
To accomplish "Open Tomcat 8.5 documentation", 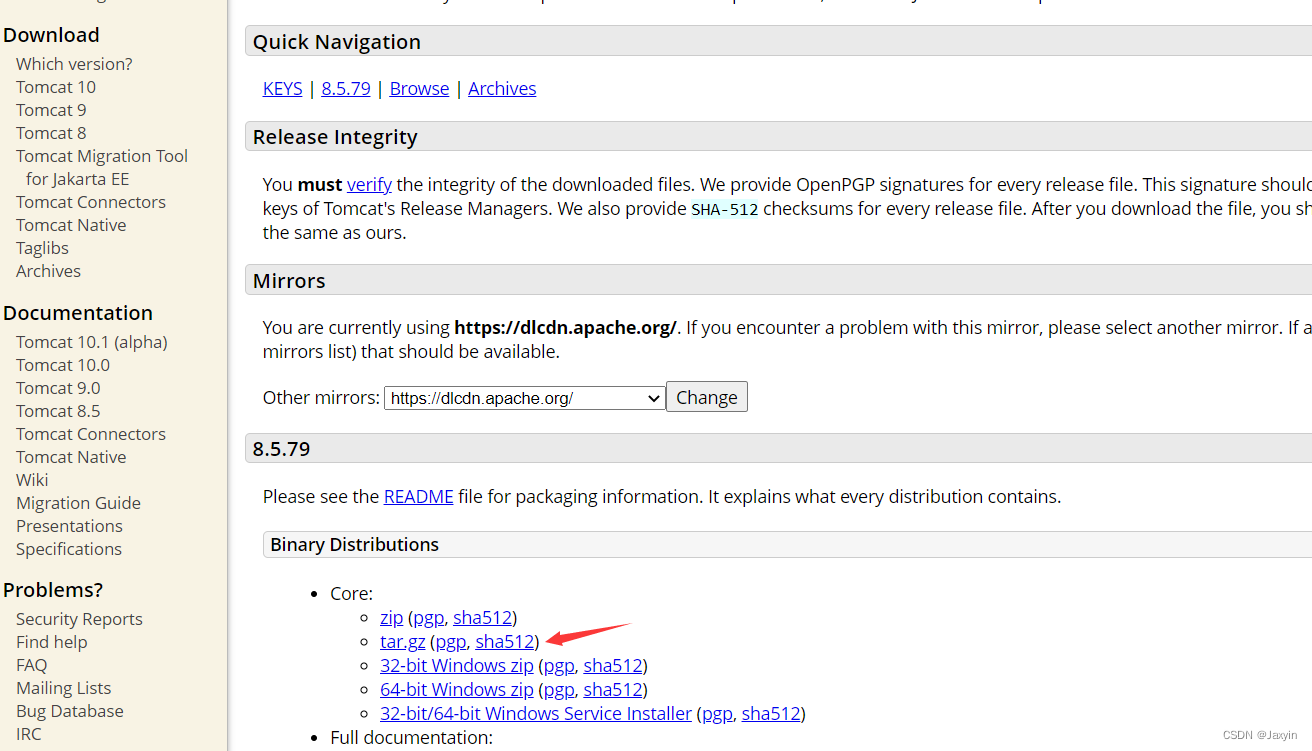I will (x=58, y=411).
